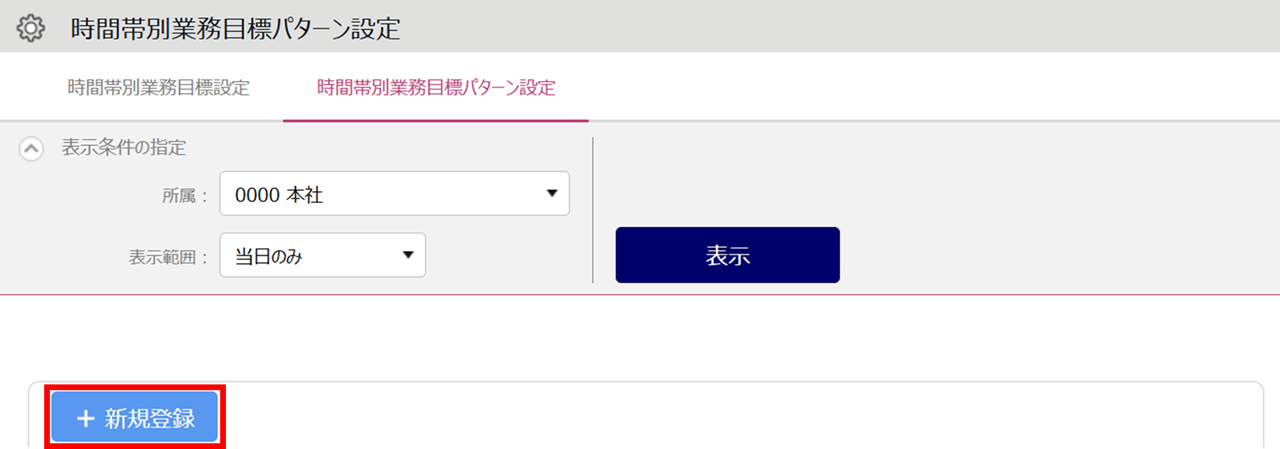The height and width of the screenshot is (449, 1280).
Task: Open the 所属 combo box showing 0000 本社
Action: coord(394,194)
